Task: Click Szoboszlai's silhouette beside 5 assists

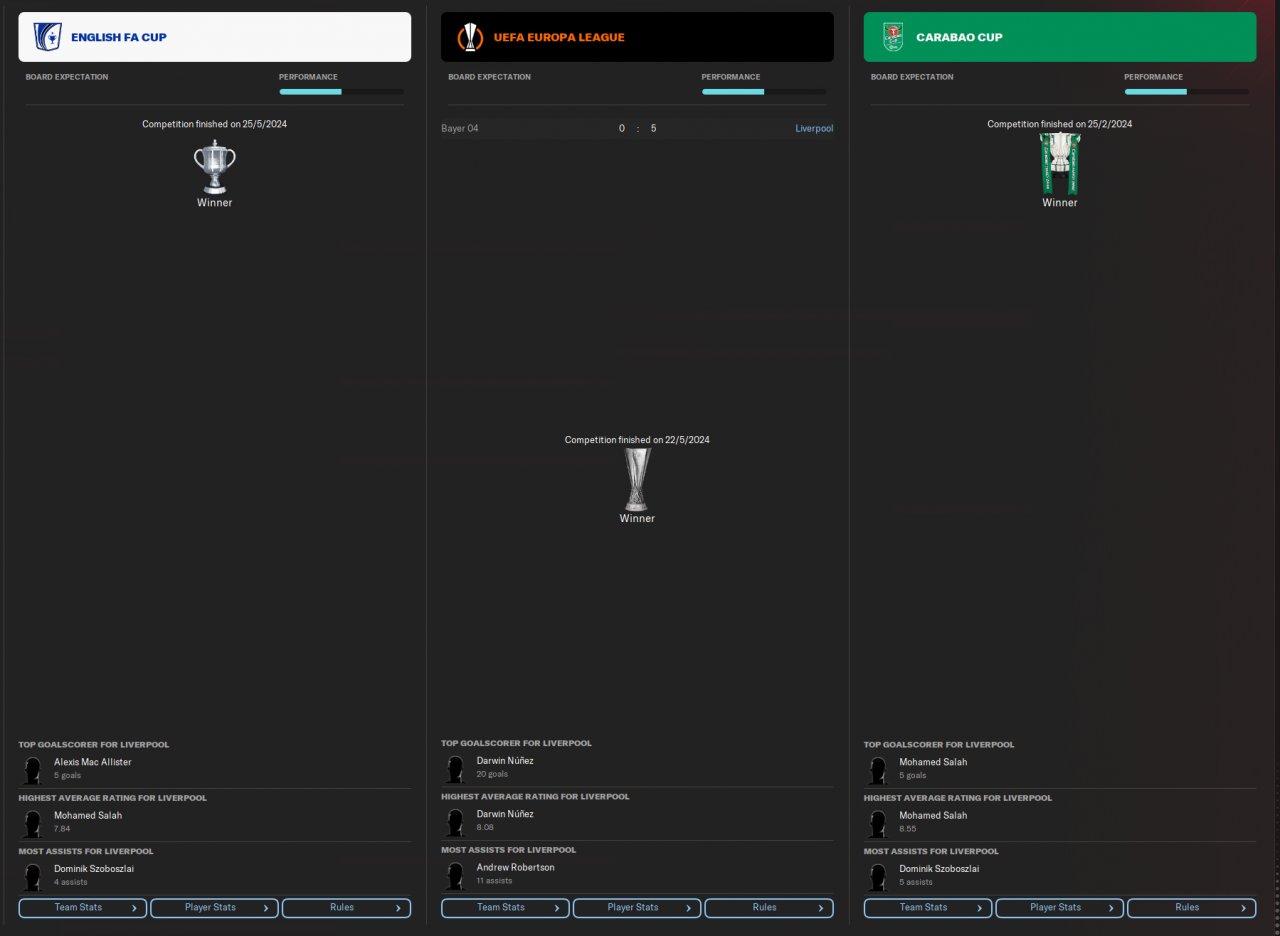Action: [877, 876]
